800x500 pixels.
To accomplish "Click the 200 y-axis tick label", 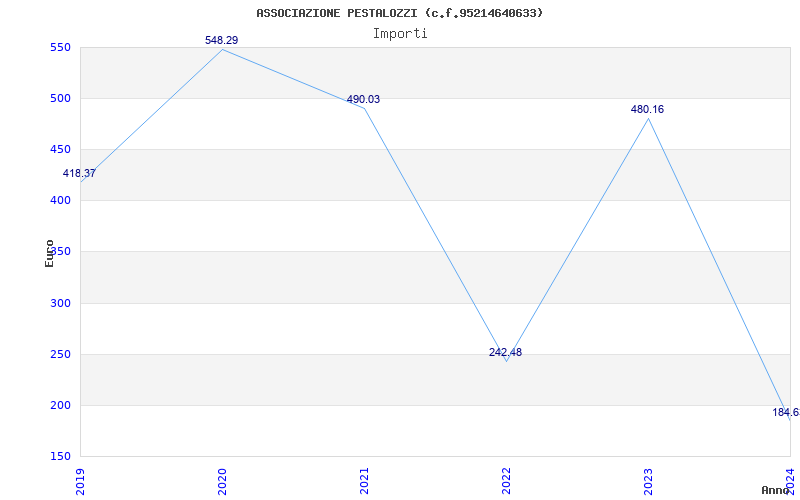I will 60,406.
